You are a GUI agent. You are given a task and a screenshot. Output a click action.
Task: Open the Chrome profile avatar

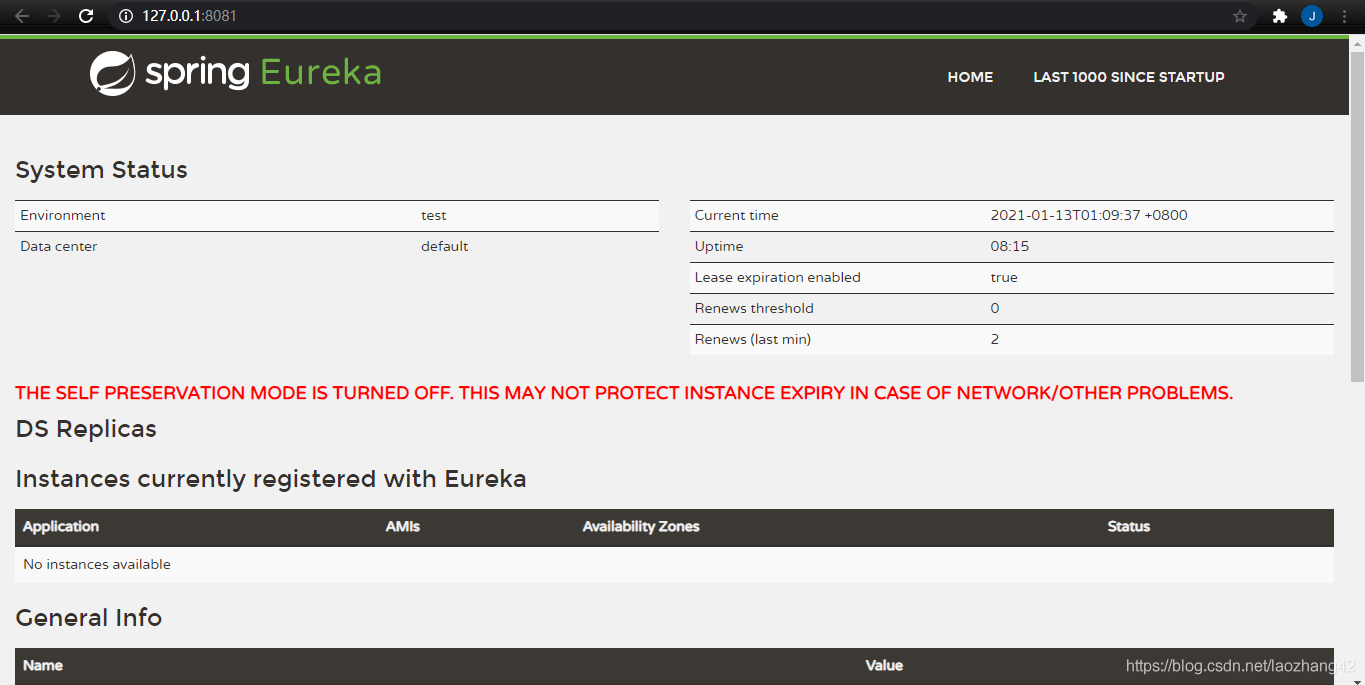coord(1311,16)
